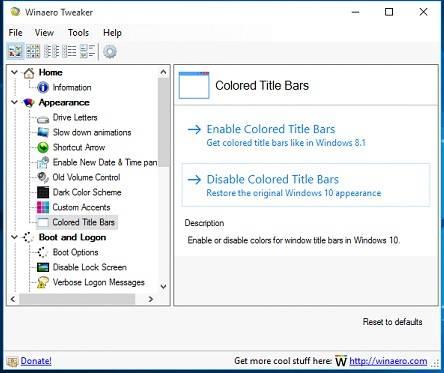Click Reset to defaults

(392, 322)
